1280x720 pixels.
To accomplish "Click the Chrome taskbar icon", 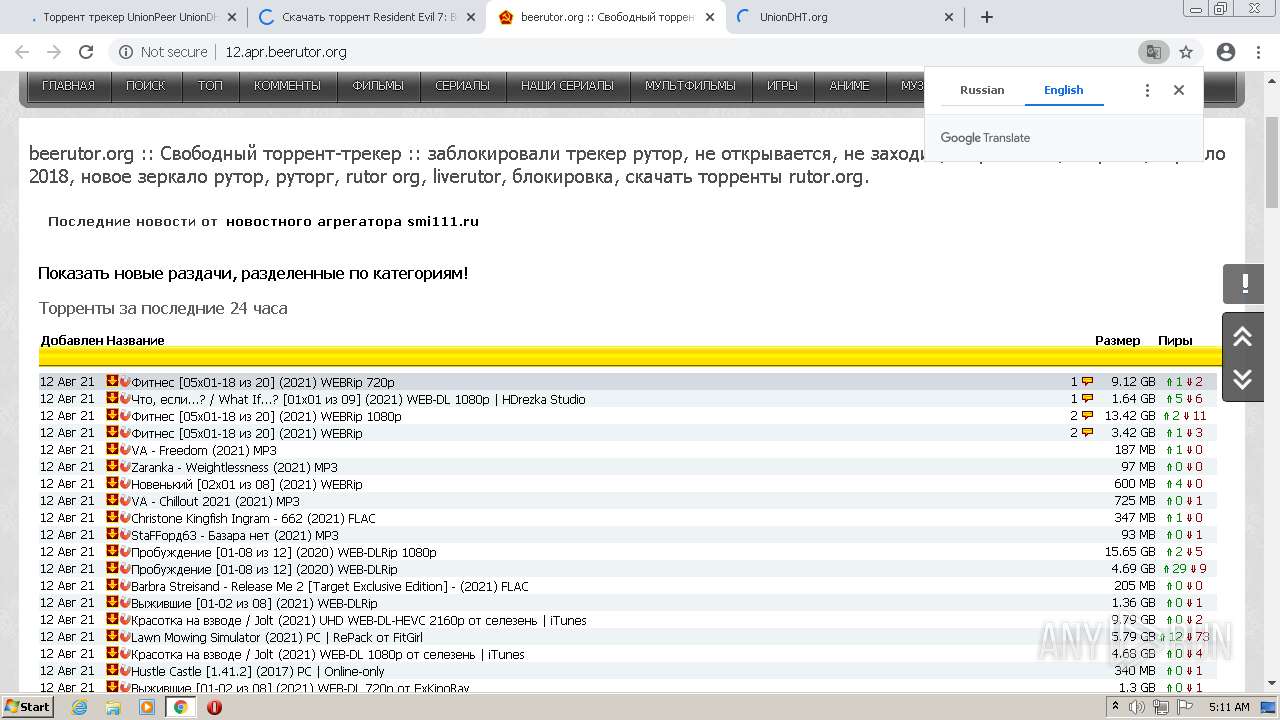I will 181,707.
